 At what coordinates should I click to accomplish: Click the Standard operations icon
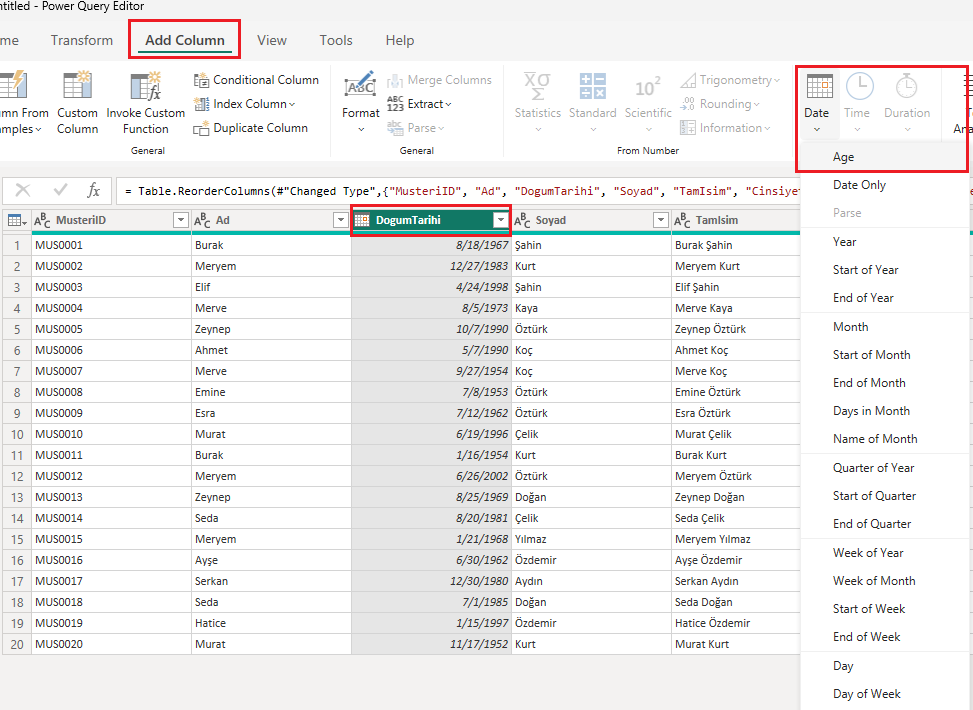point(593,86)
